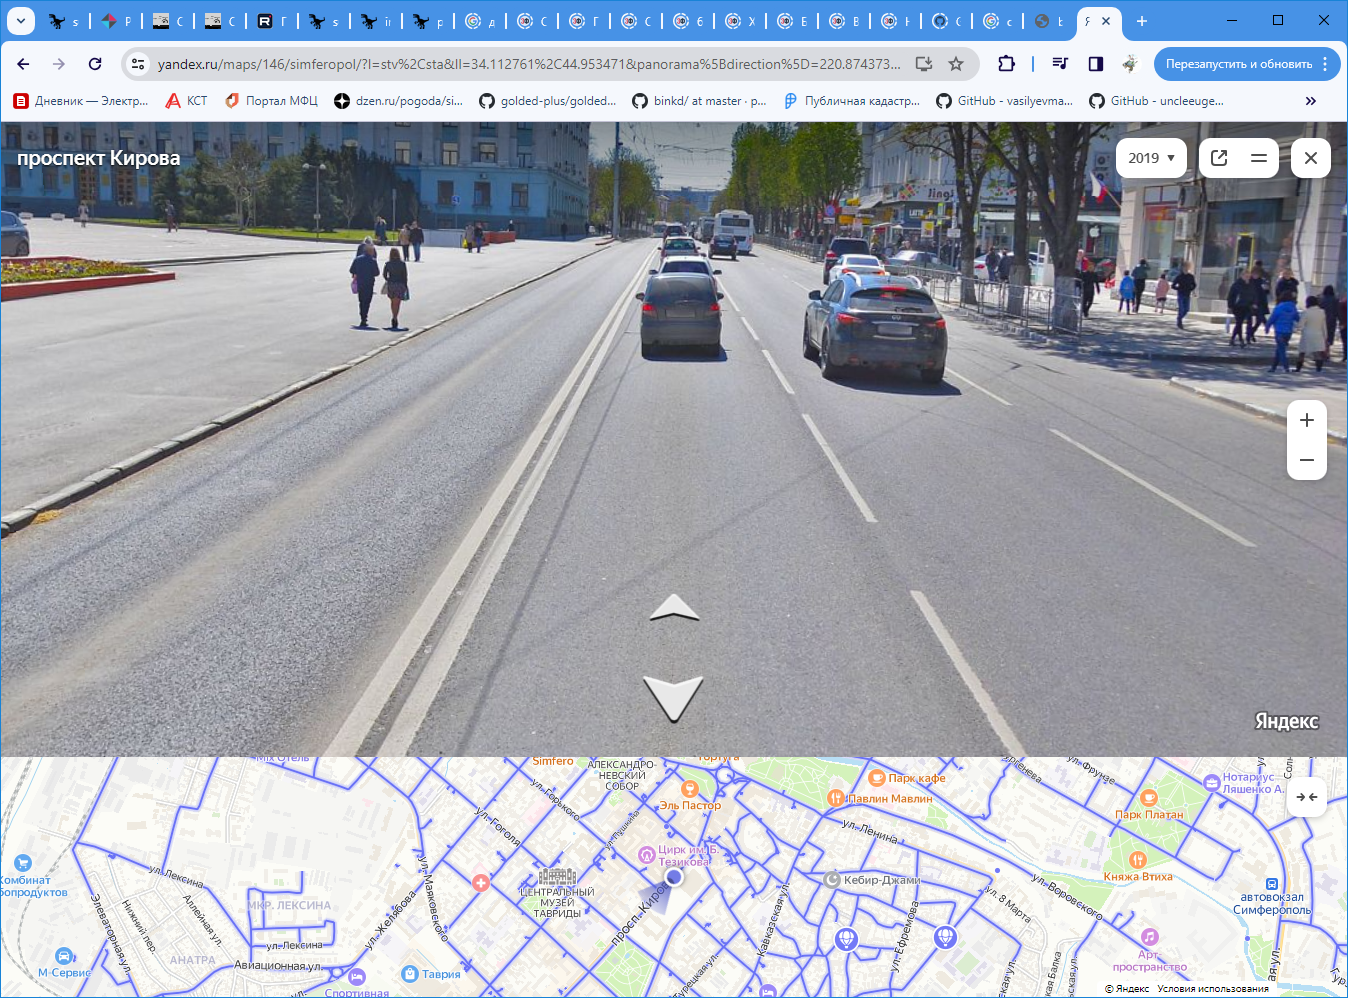The height and width of the screenshot is (998, 1348).
Task: Select the Арт-пространство marker
Action: [1150, 937]
